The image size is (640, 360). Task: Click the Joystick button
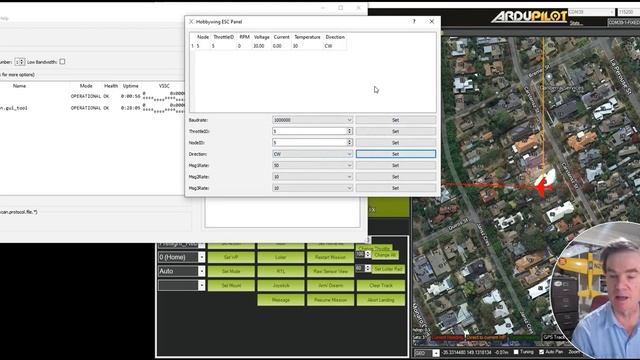pyautogui.click(x=281, y=285)
